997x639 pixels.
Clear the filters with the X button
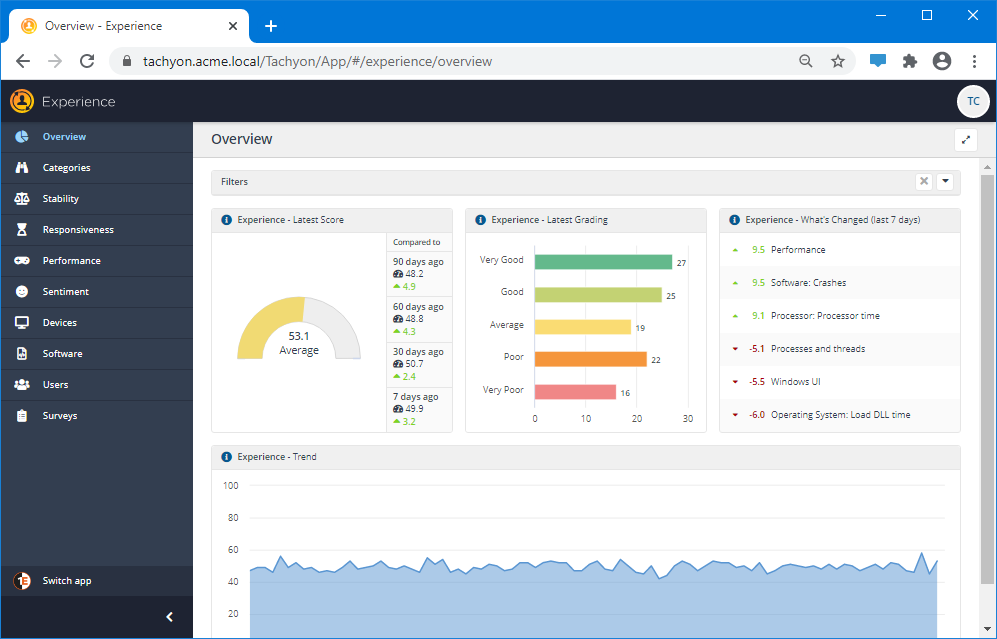924,182
